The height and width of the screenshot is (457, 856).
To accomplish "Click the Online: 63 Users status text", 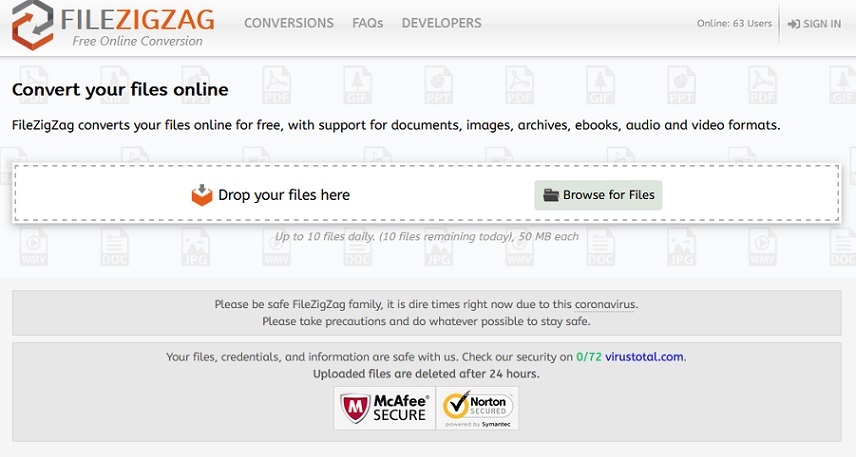I will tap(734, 23).
